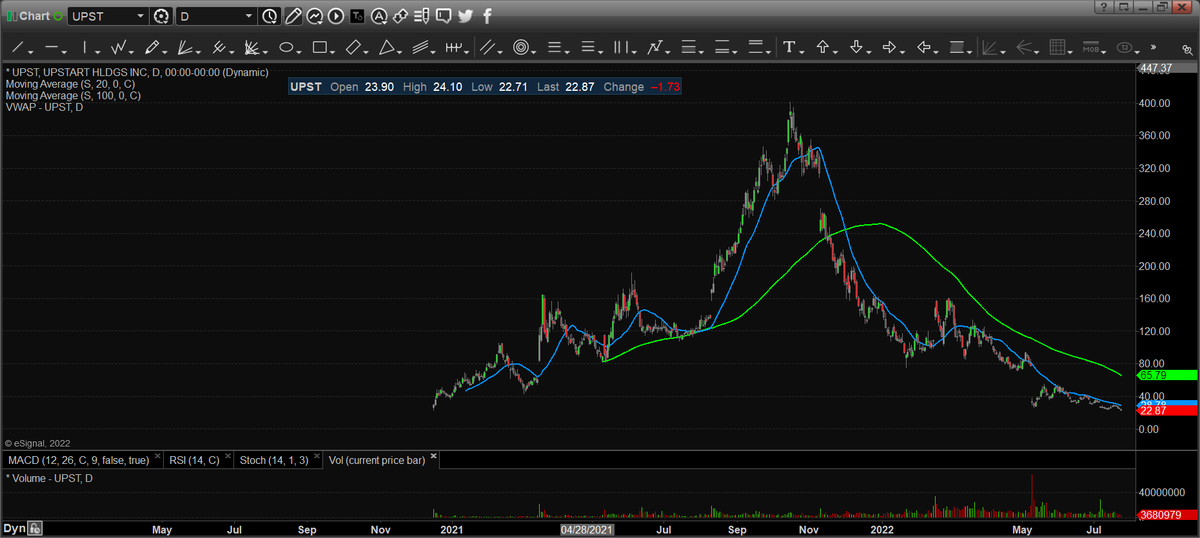Click the Volume - UPST, D label
1200x538 pixels.
(x=49, y=479)
